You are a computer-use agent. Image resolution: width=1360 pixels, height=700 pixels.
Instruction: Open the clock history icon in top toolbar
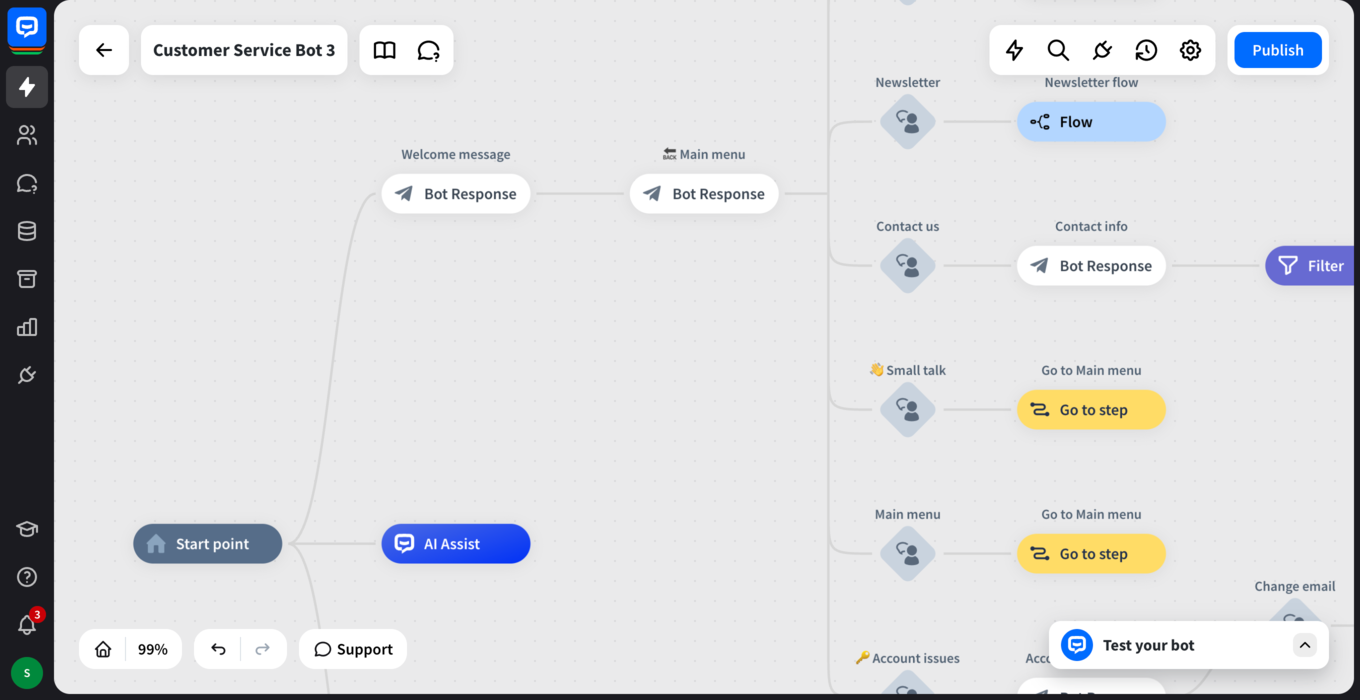[1146, 50]
